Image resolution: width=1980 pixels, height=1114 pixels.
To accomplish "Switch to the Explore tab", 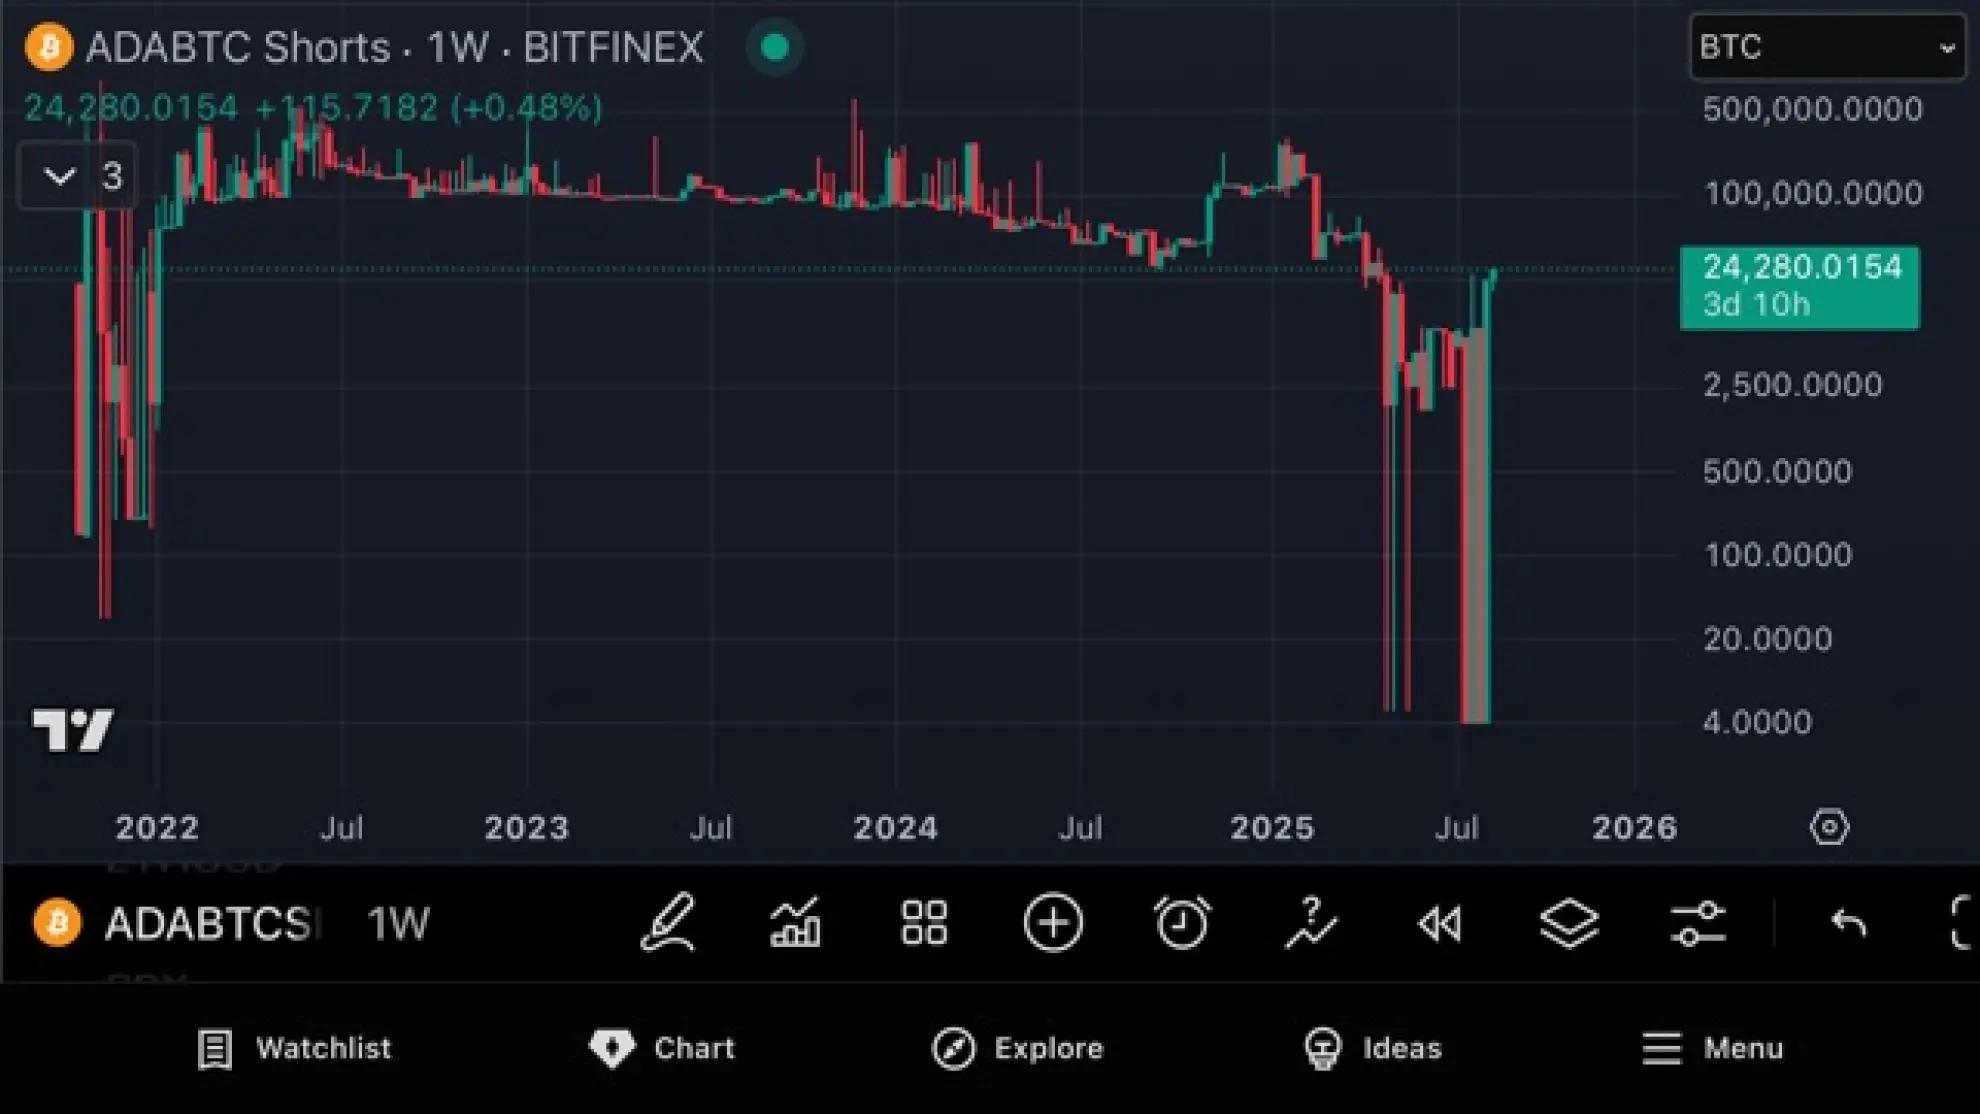I will tap(1018, 1048).
